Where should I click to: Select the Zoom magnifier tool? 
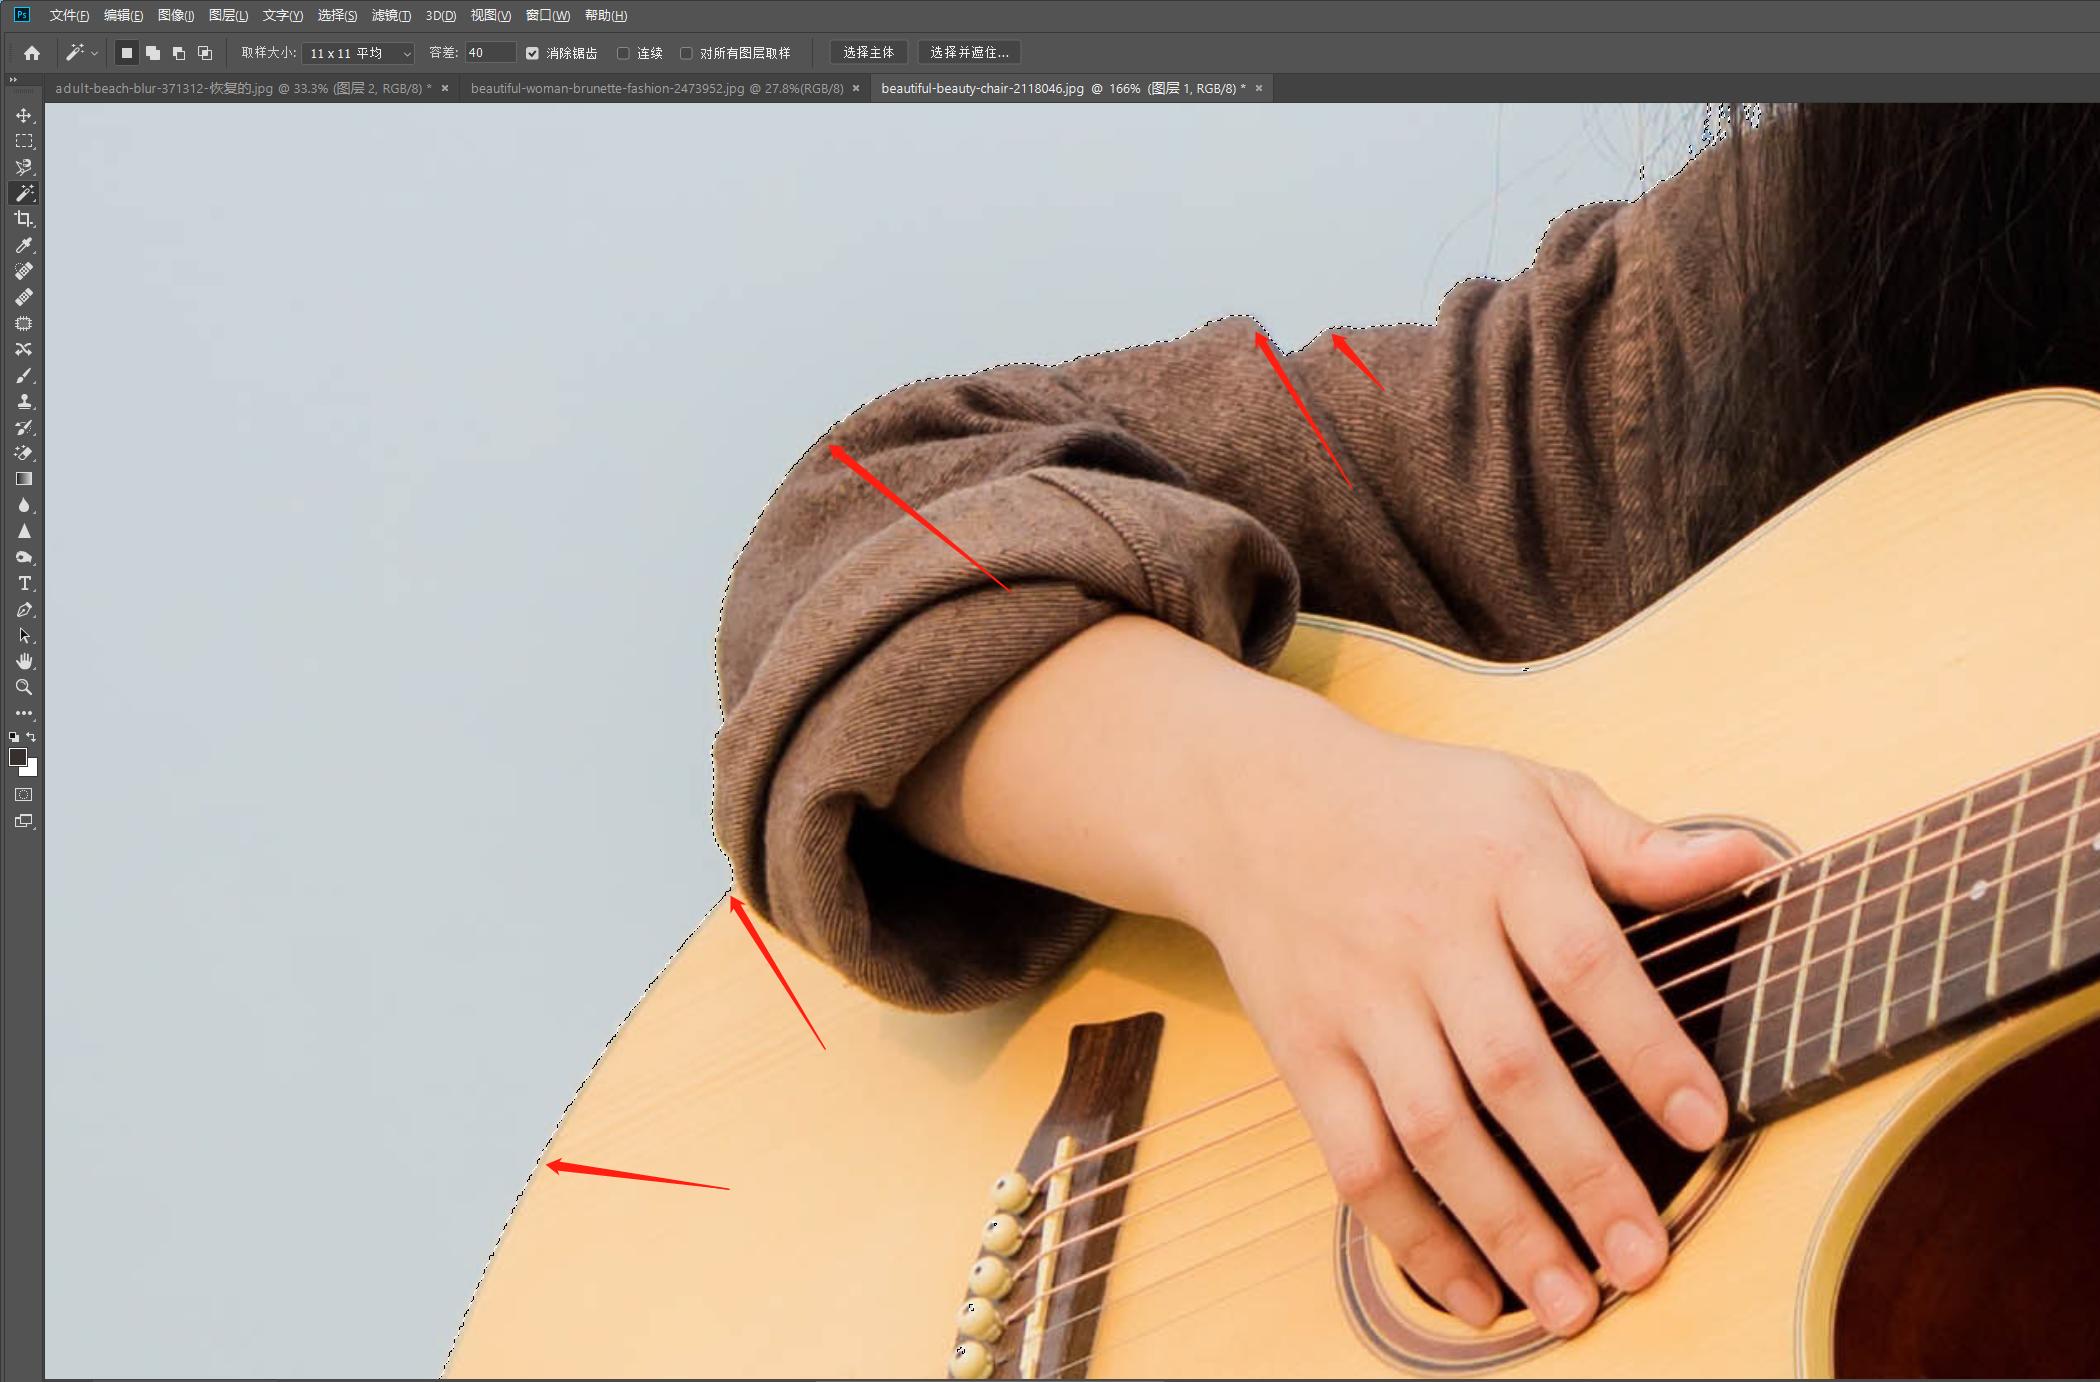(24, 688)
